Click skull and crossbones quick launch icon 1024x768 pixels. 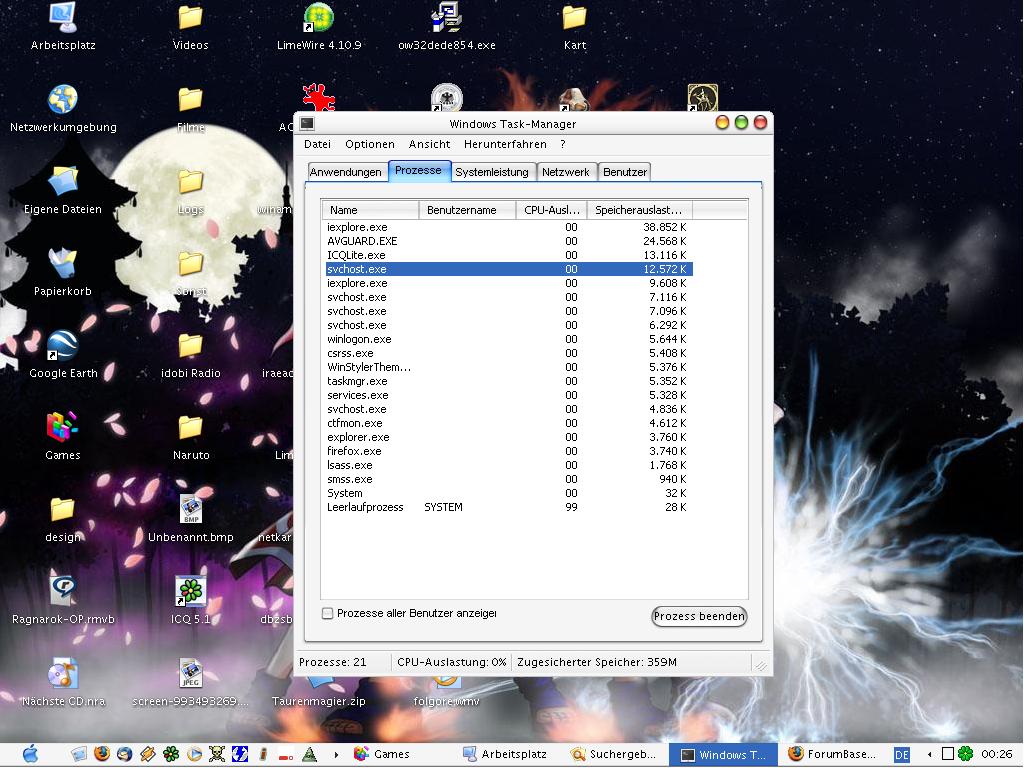click(x=217, y=754)
